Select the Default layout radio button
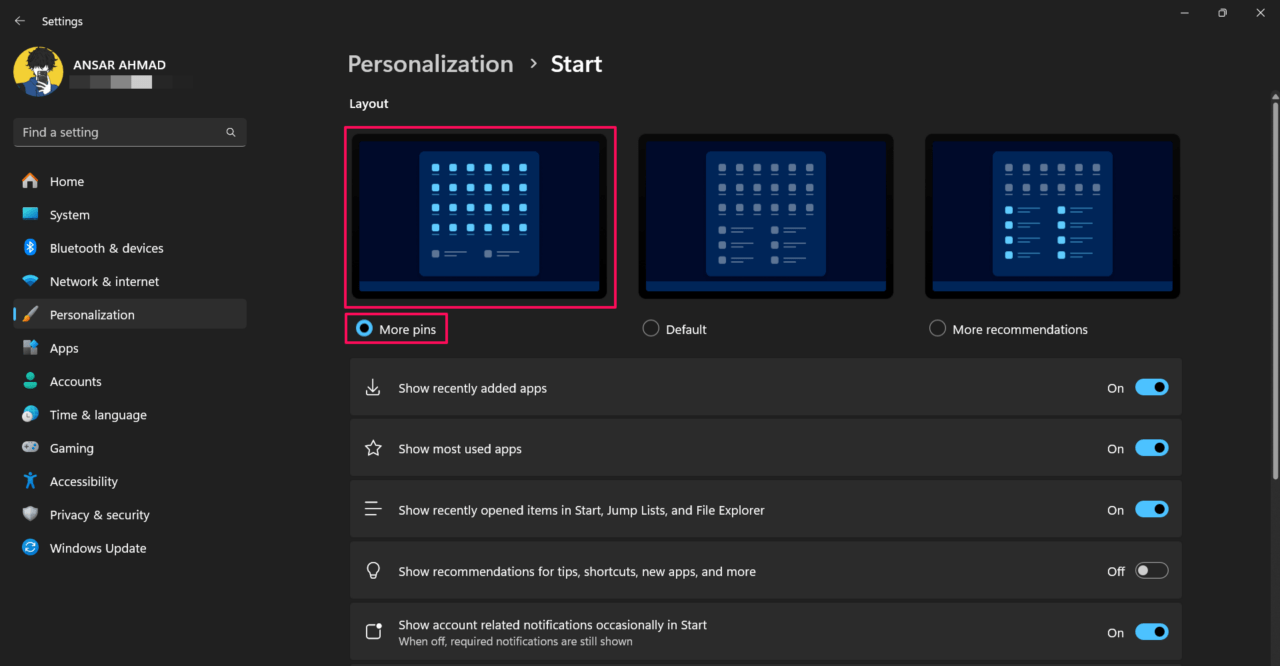 (651, 329)
